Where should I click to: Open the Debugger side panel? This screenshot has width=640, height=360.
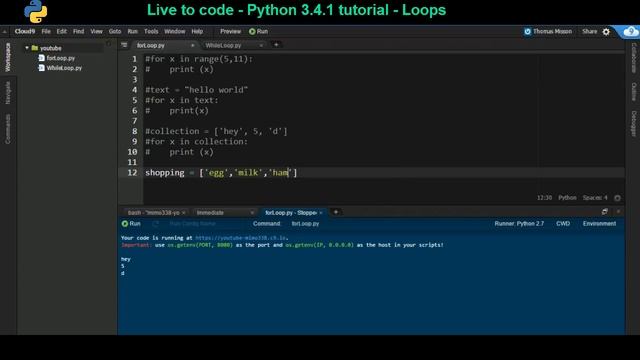[633, 124]
